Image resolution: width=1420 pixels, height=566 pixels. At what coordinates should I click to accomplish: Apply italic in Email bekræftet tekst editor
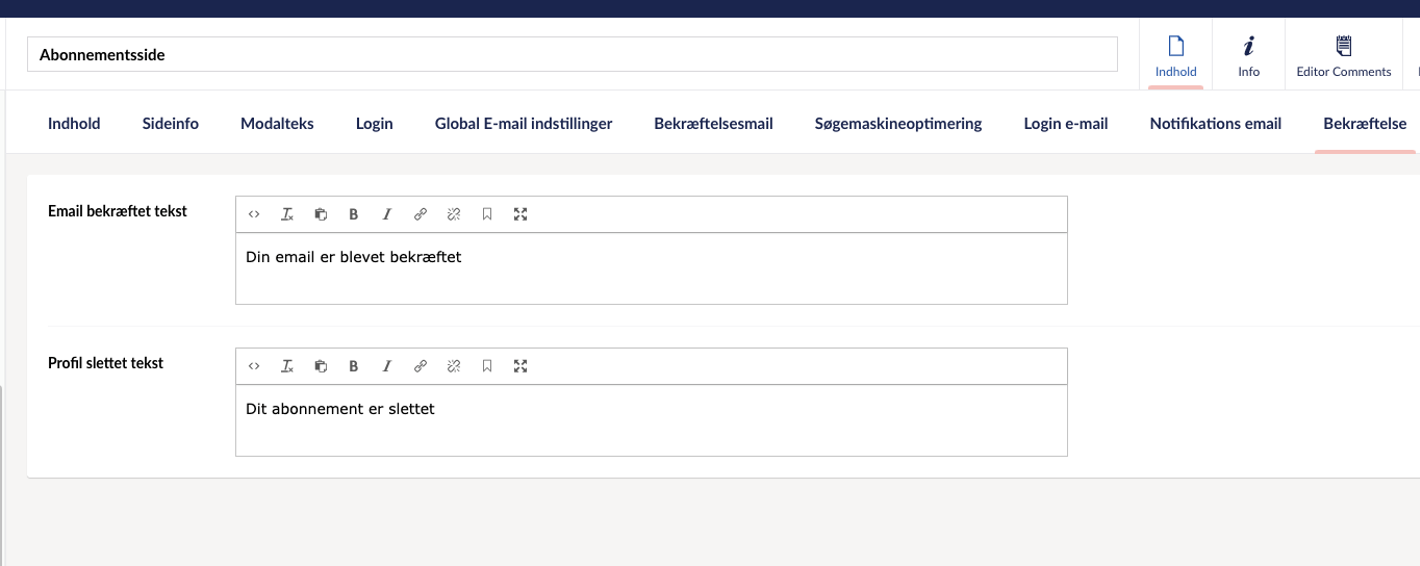387,214
